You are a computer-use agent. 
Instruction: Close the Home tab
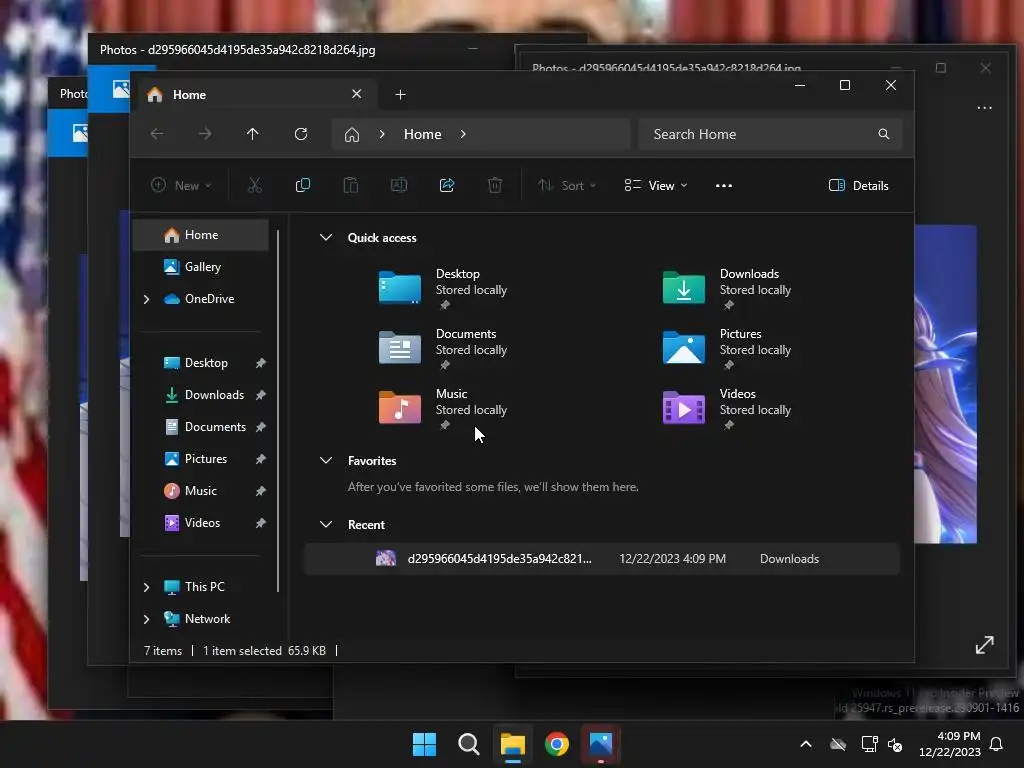click(x=357, y=94)
